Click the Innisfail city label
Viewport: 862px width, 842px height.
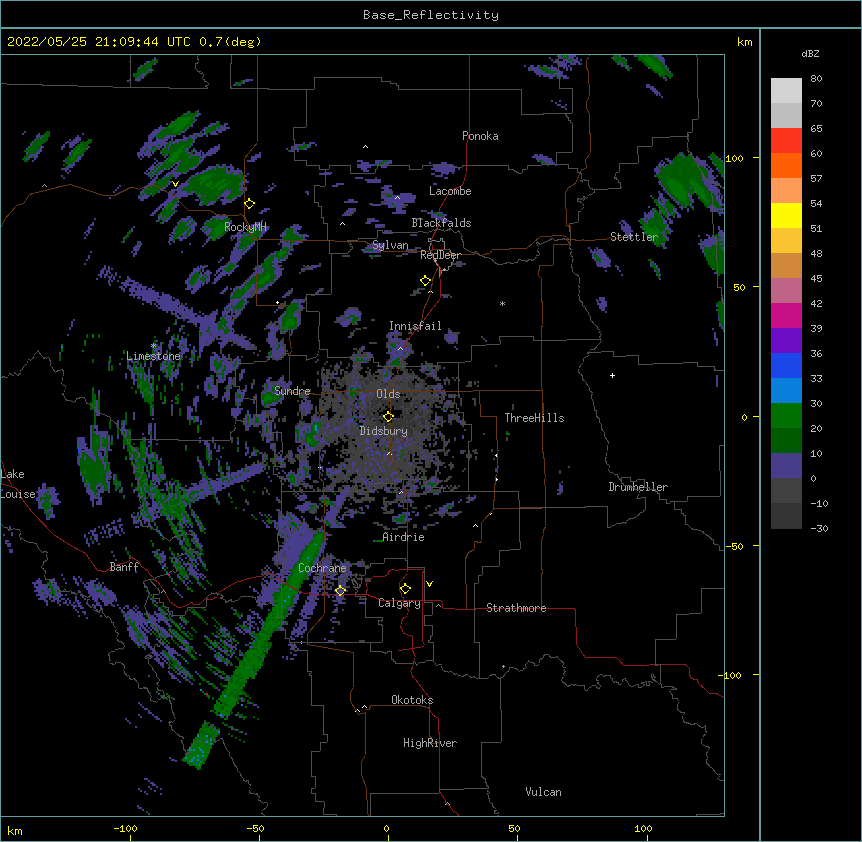point(415,326)
